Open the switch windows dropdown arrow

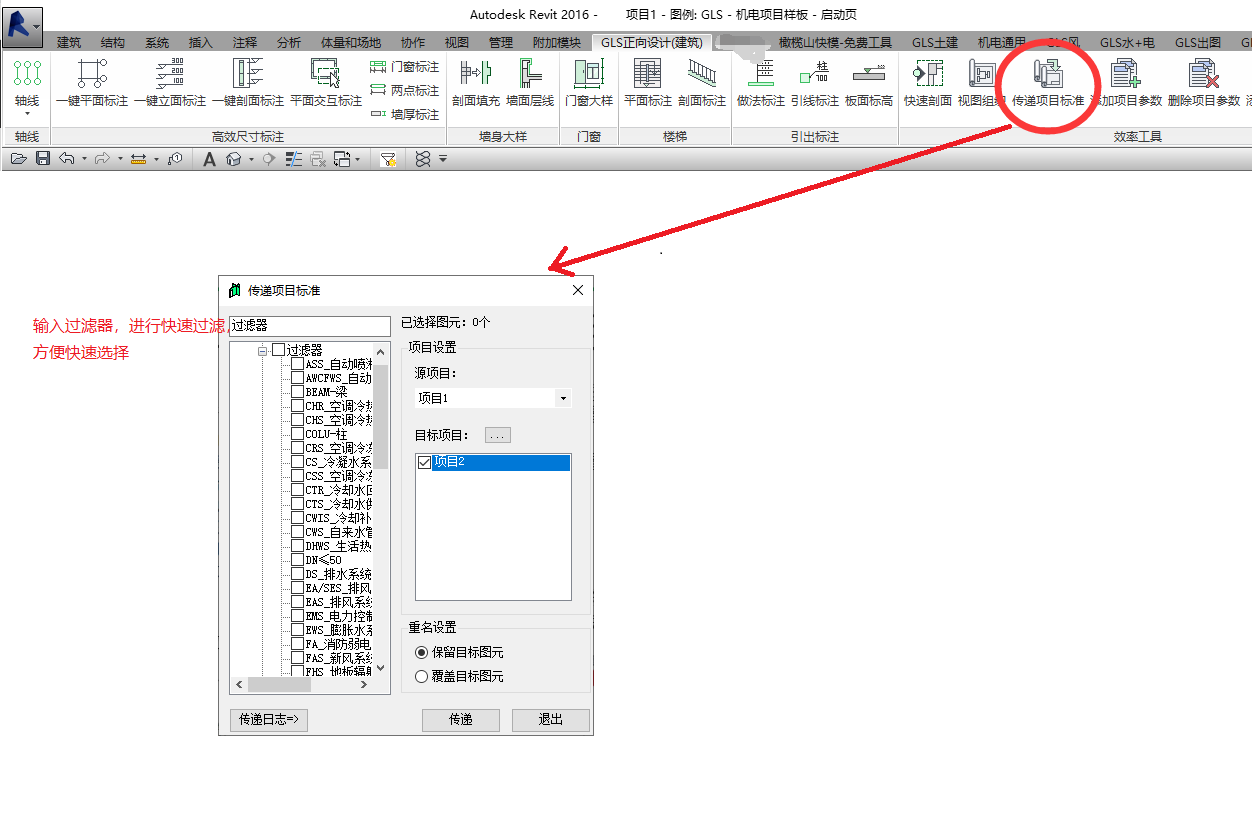coord(359,159)
